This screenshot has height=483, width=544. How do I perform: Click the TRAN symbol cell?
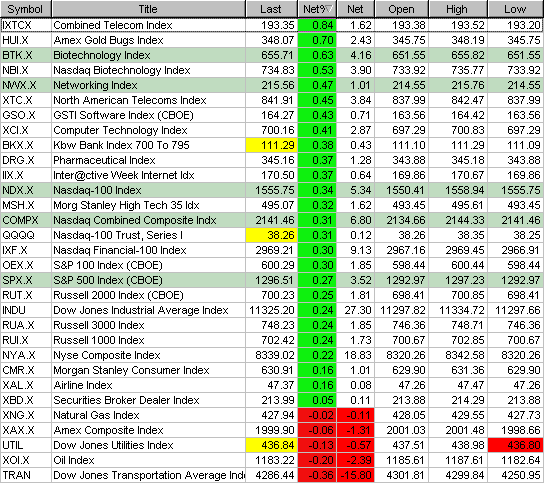(x=26, y=475)
